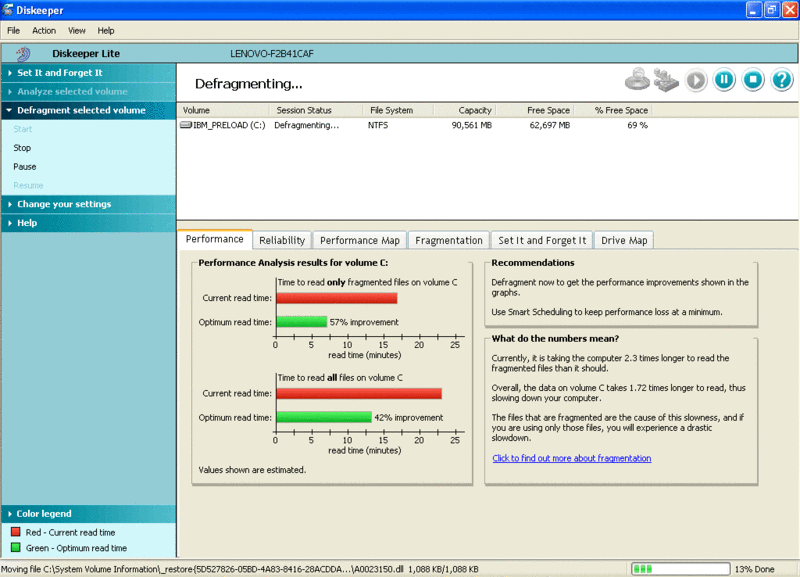The height and width of the screenshot is (577, 800).
Task: Expand the Analyze selected volume section
Action: [89, 92]
